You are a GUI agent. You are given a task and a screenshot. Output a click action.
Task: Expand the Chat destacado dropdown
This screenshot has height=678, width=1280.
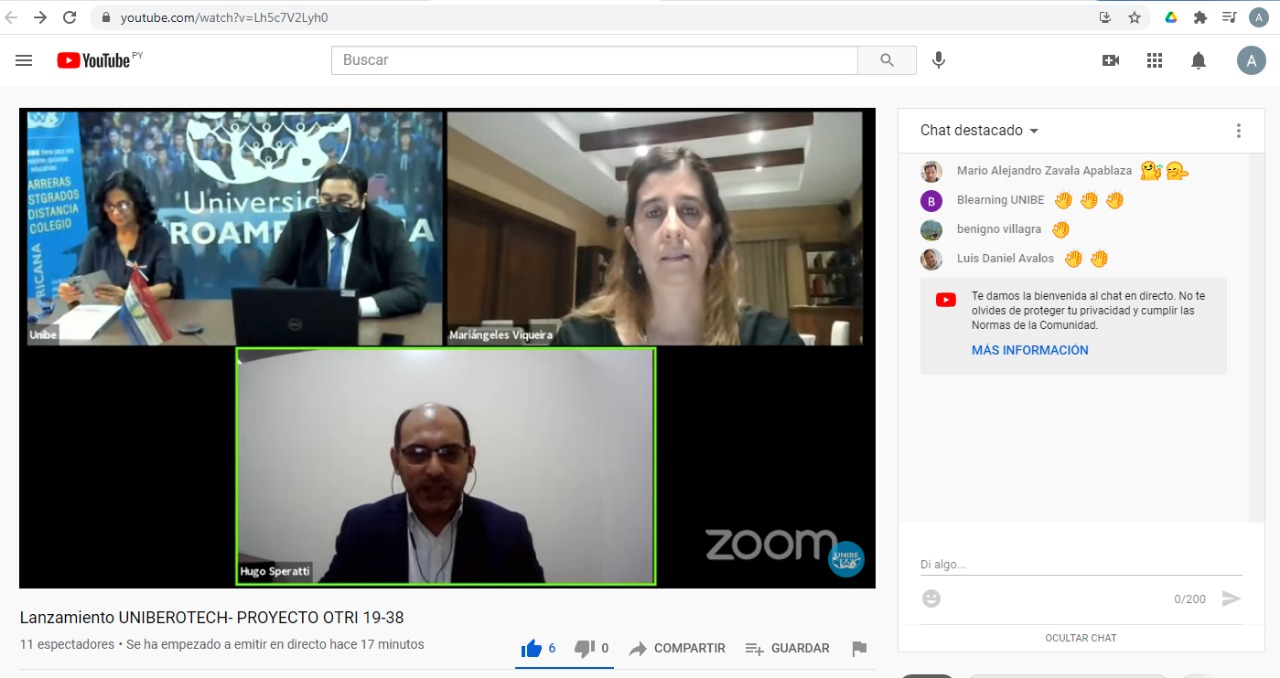(979, 131)
